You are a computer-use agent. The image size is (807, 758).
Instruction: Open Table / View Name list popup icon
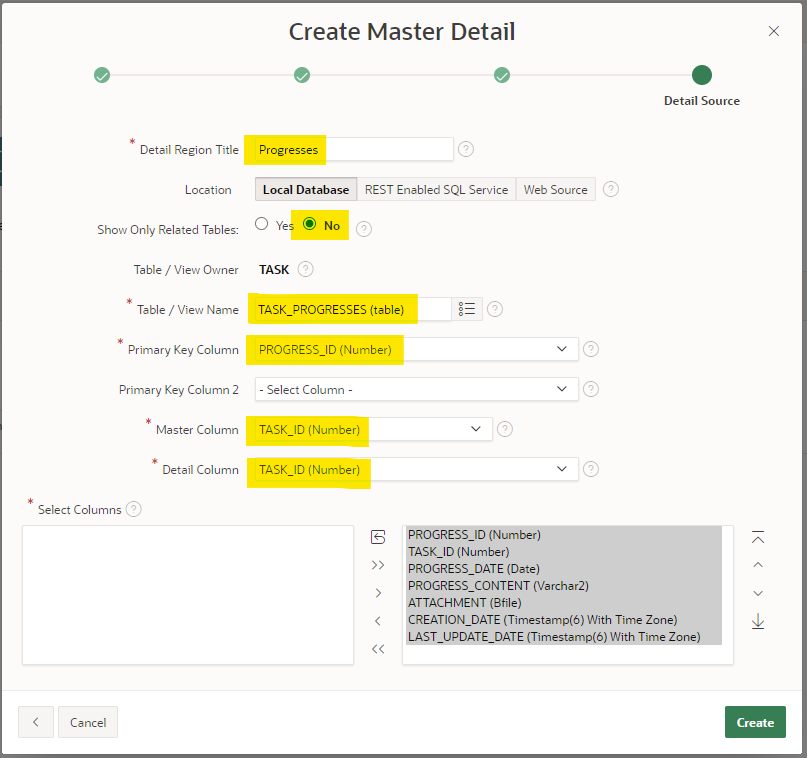coord(467,309)
